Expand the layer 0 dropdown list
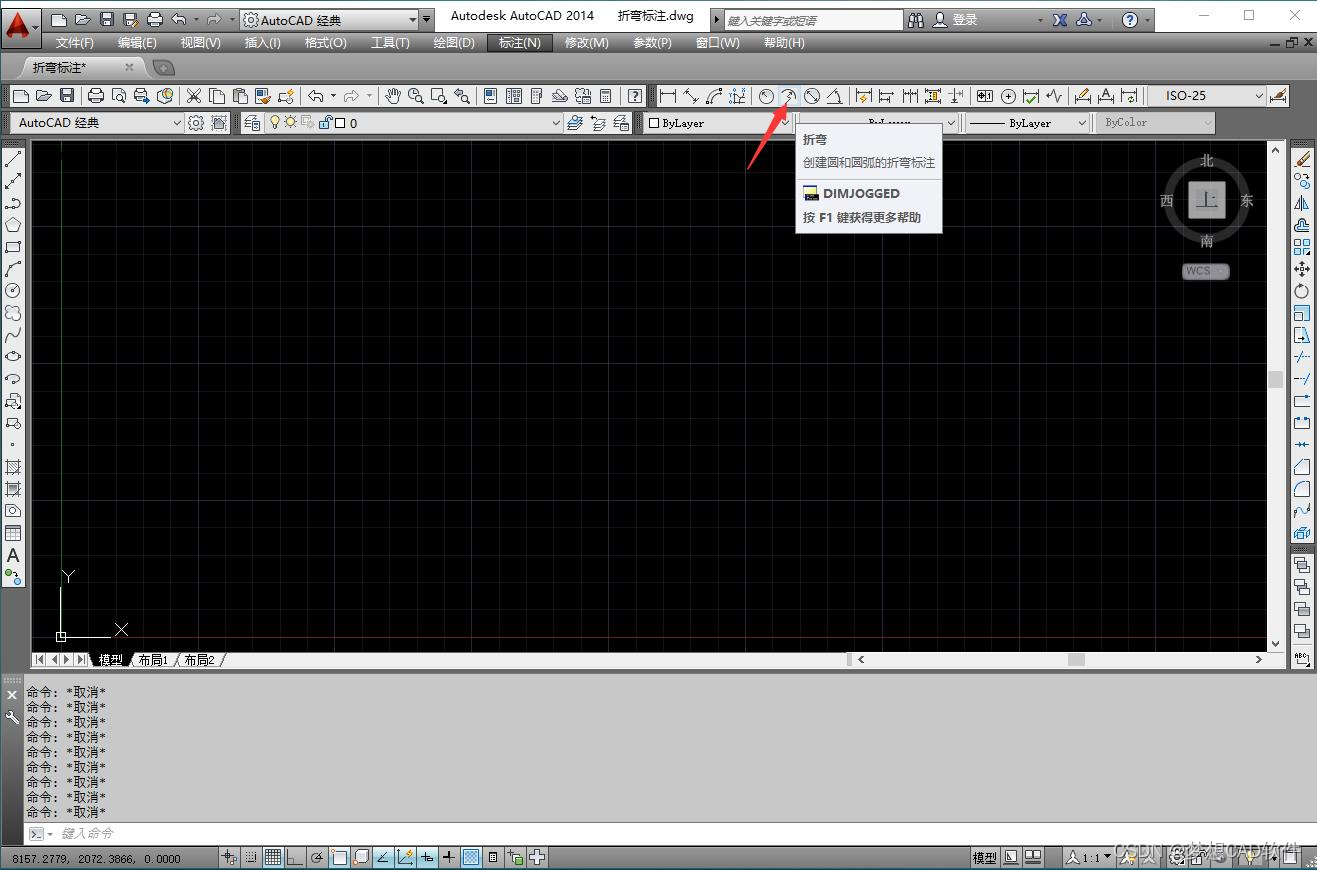 coord(556,123)
